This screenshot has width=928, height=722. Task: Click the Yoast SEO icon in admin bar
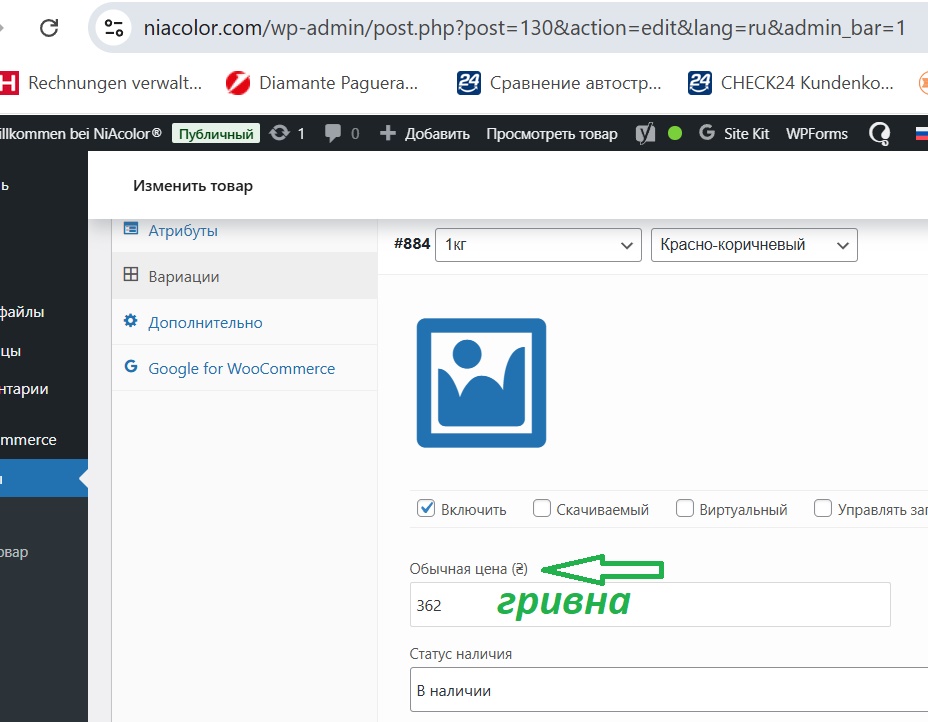[646, 133]
